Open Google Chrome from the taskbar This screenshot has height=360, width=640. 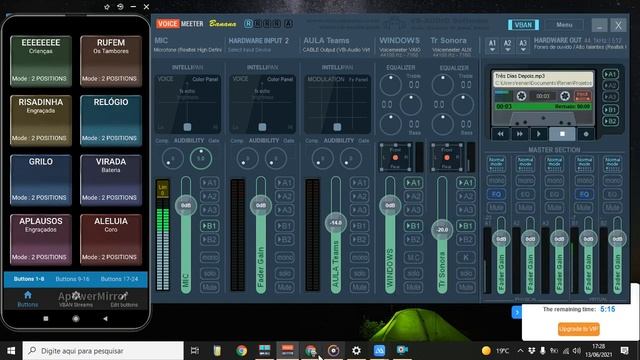click(x=241, y=351)
